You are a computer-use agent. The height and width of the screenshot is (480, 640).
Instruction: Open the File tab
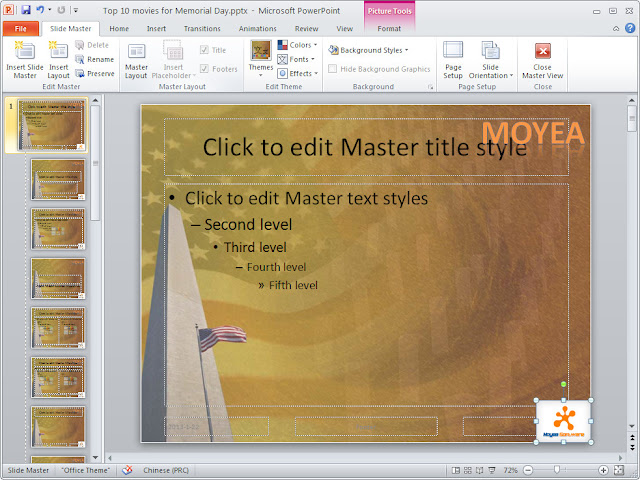(x=20, y=28)
